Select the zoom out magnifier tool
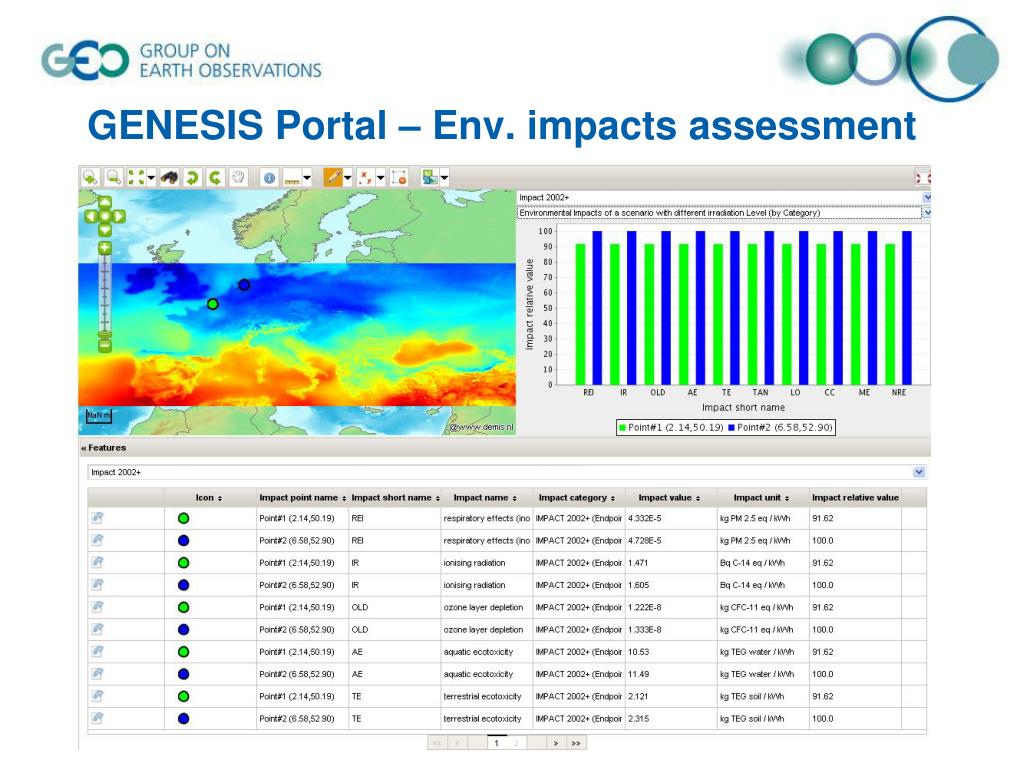 tap(113, 178)
